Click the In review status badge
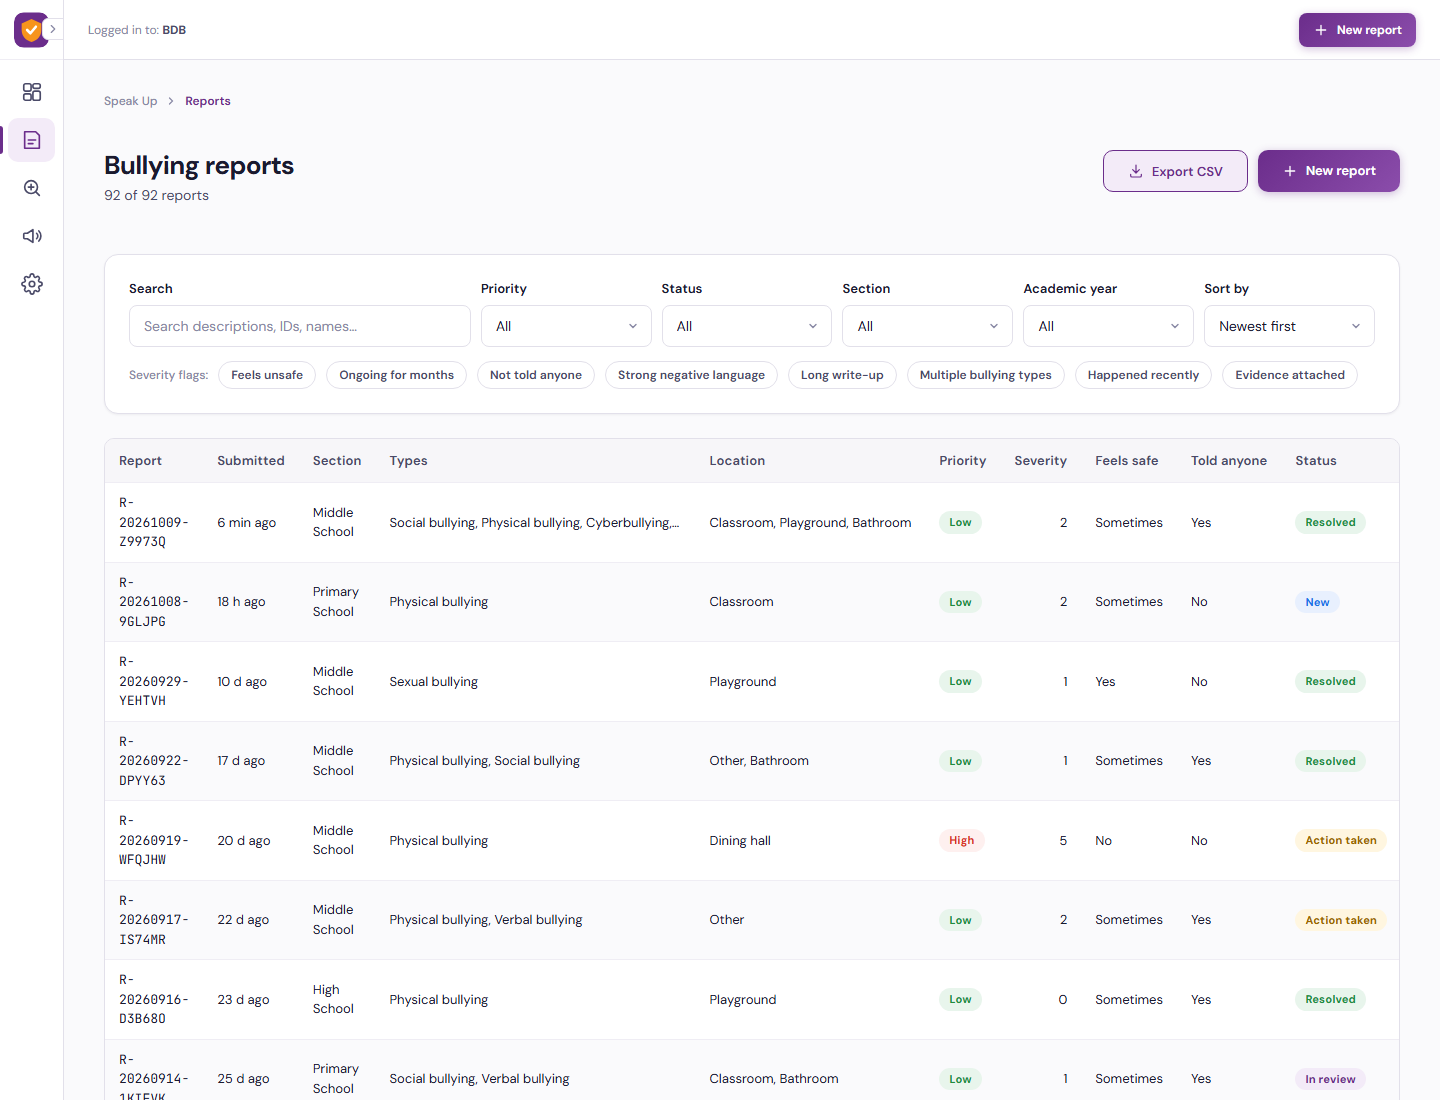The image size is (1440, 1100). [1330, 1079]
